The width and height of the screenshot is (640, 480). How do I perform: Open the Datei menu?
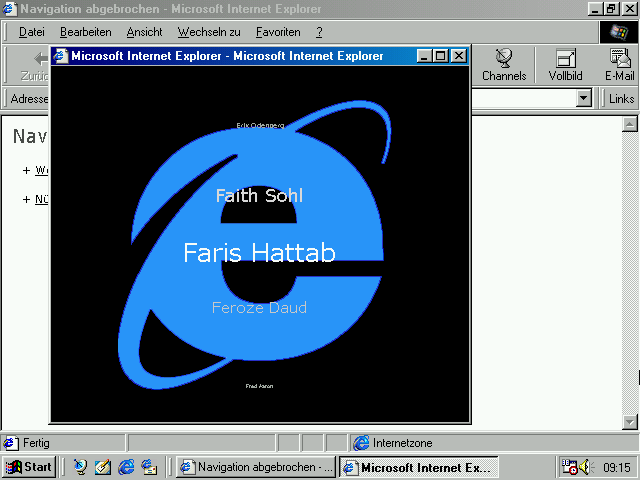[x=31, y=32]
